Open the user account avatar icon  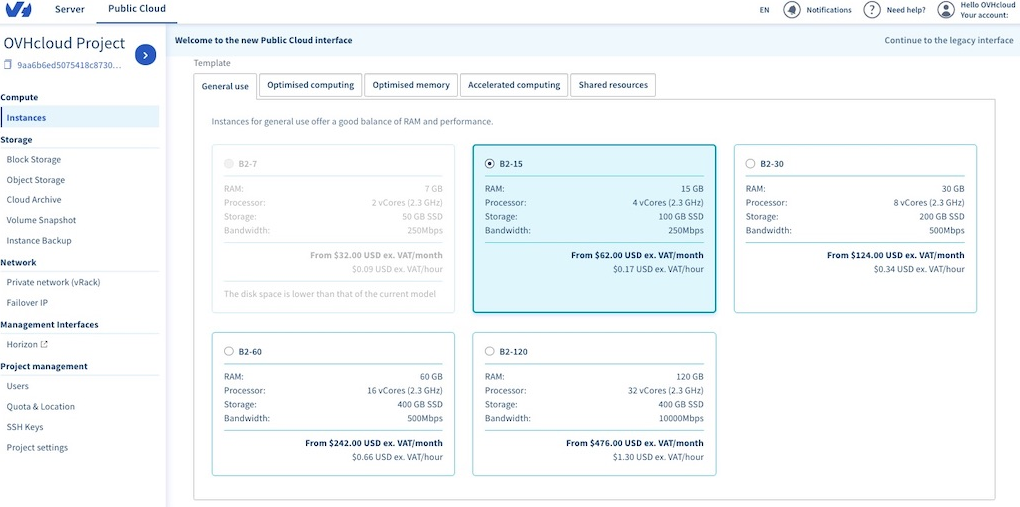click(946, 10)
